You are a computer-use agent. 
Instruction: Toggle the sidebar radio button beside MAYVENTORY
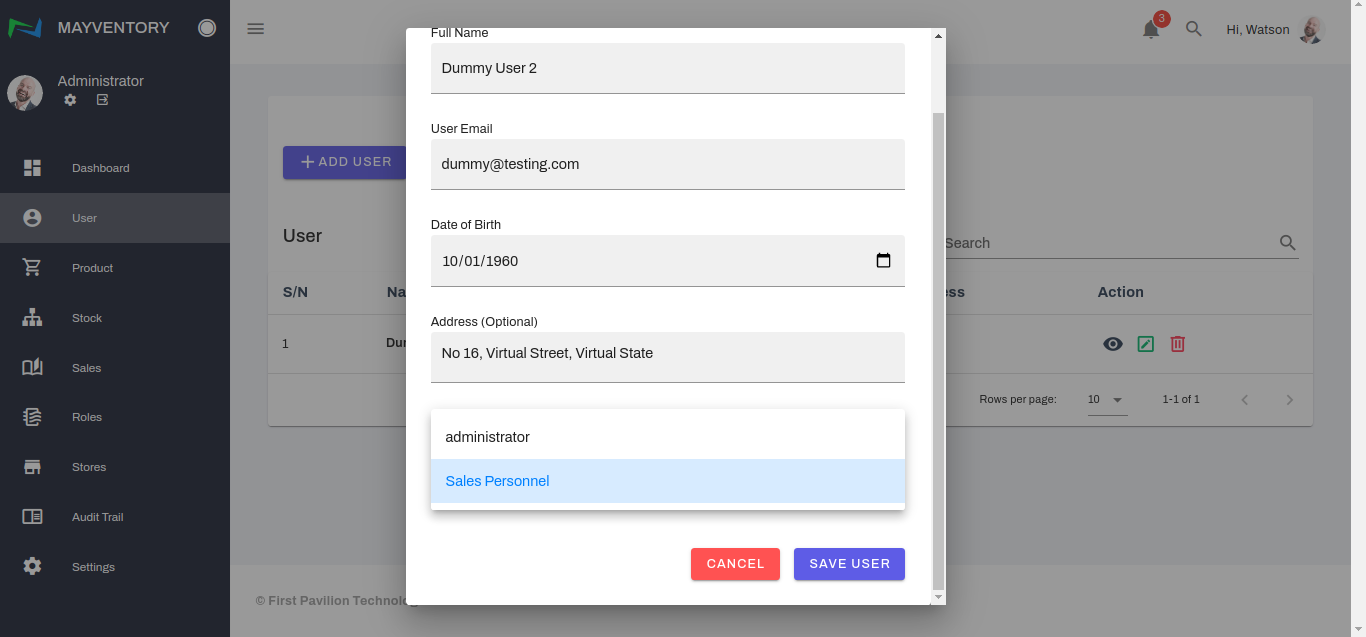[x=207, y=28]
